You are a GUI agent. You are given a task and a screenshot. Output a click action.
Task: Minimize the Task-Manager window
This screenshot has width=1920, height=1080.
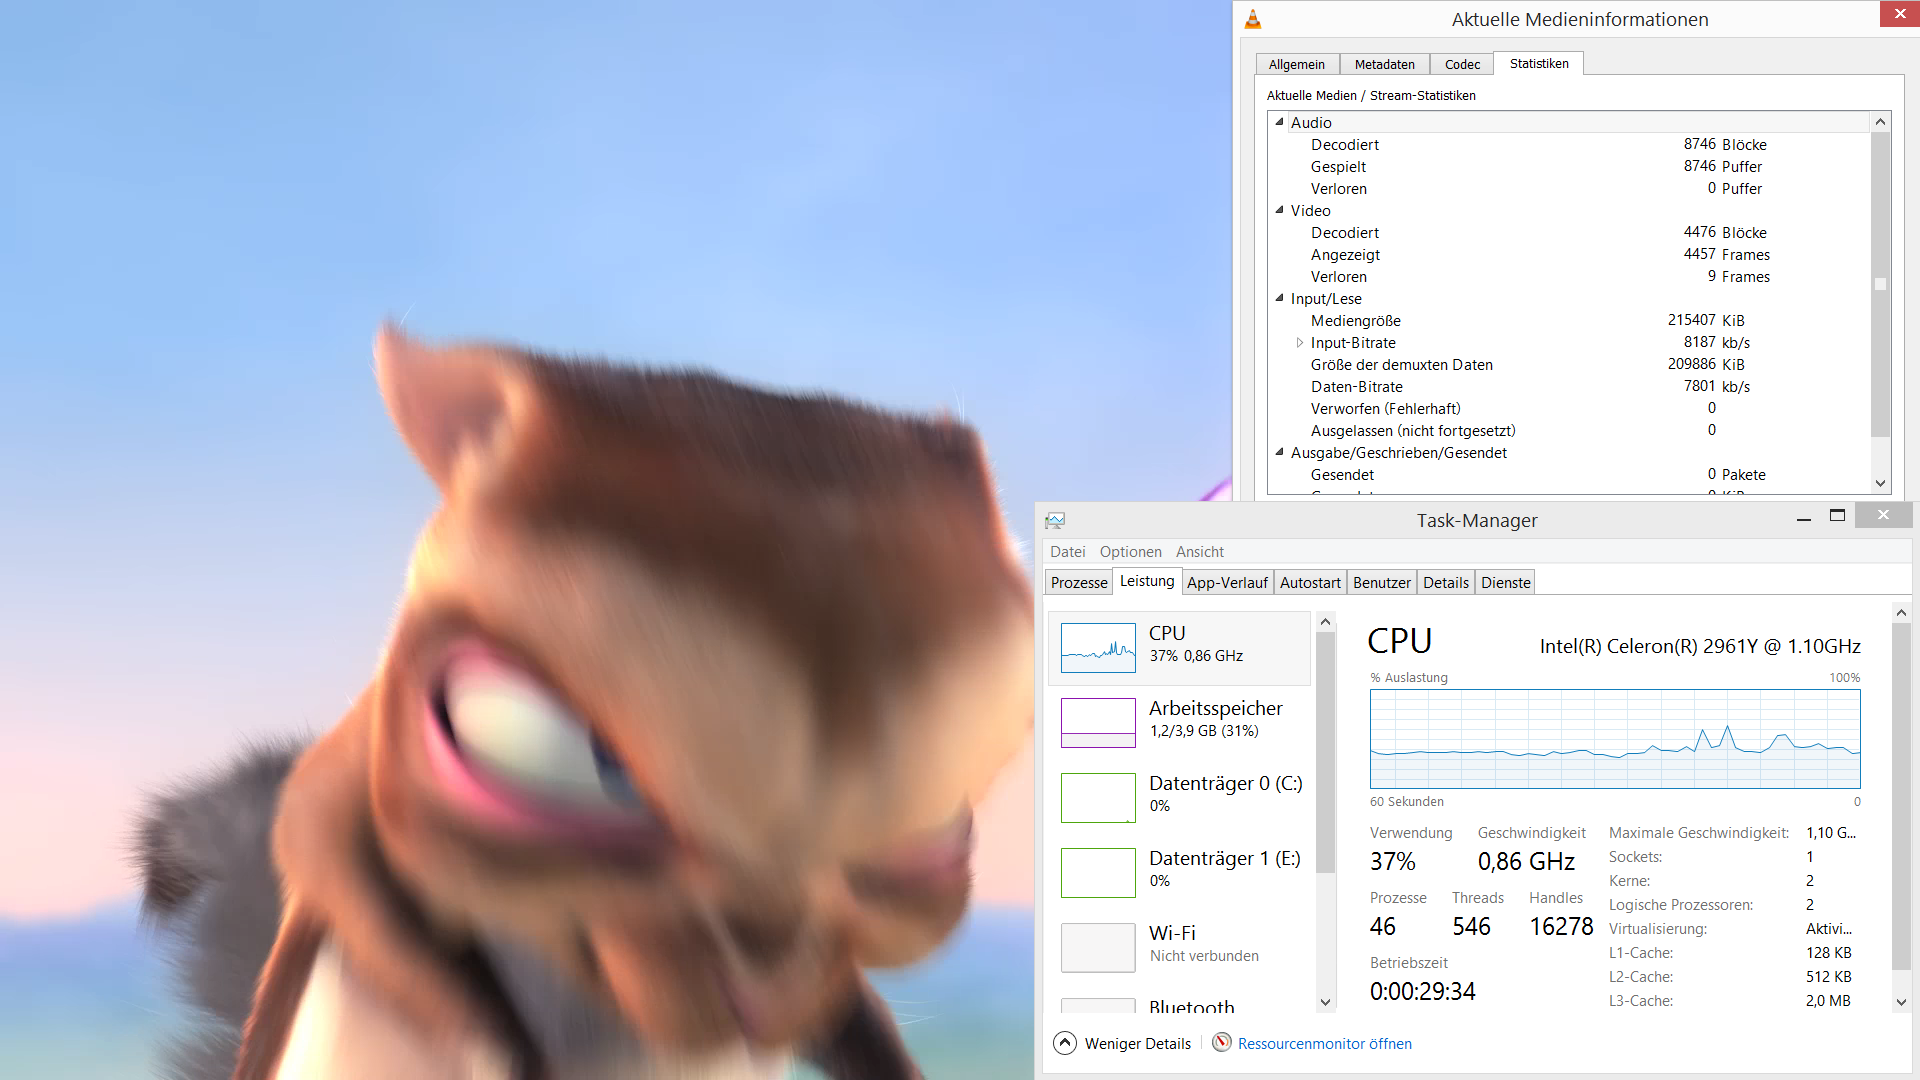point(1804,519)
